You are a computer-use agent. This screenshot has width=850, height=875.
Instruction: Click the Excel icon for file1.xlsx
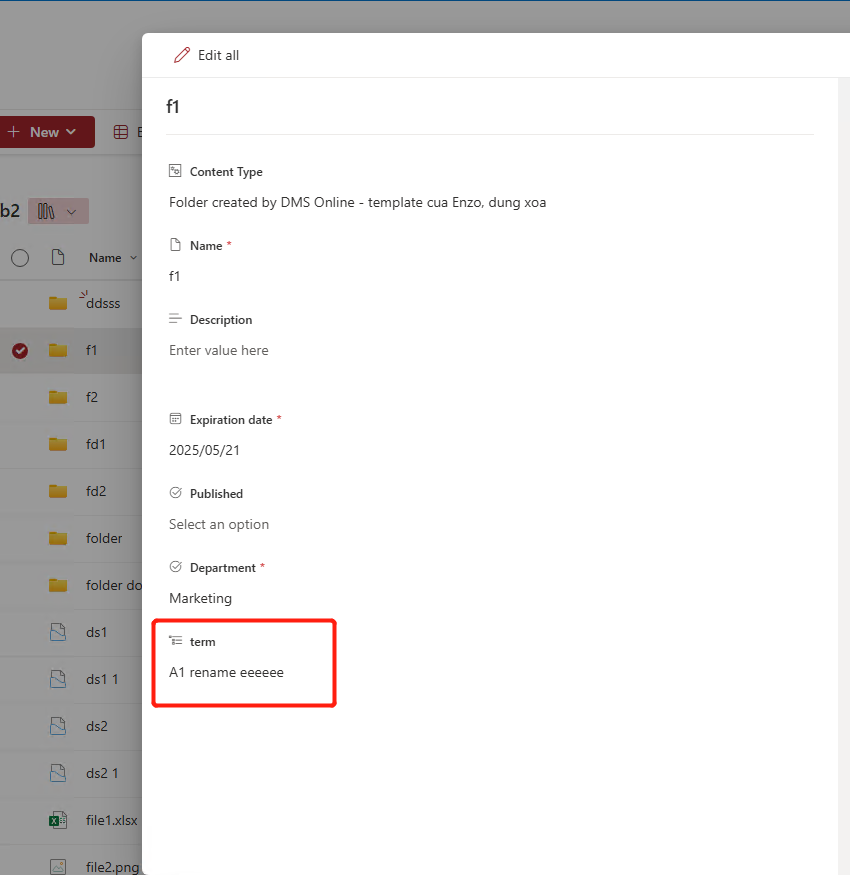[58, 820]
